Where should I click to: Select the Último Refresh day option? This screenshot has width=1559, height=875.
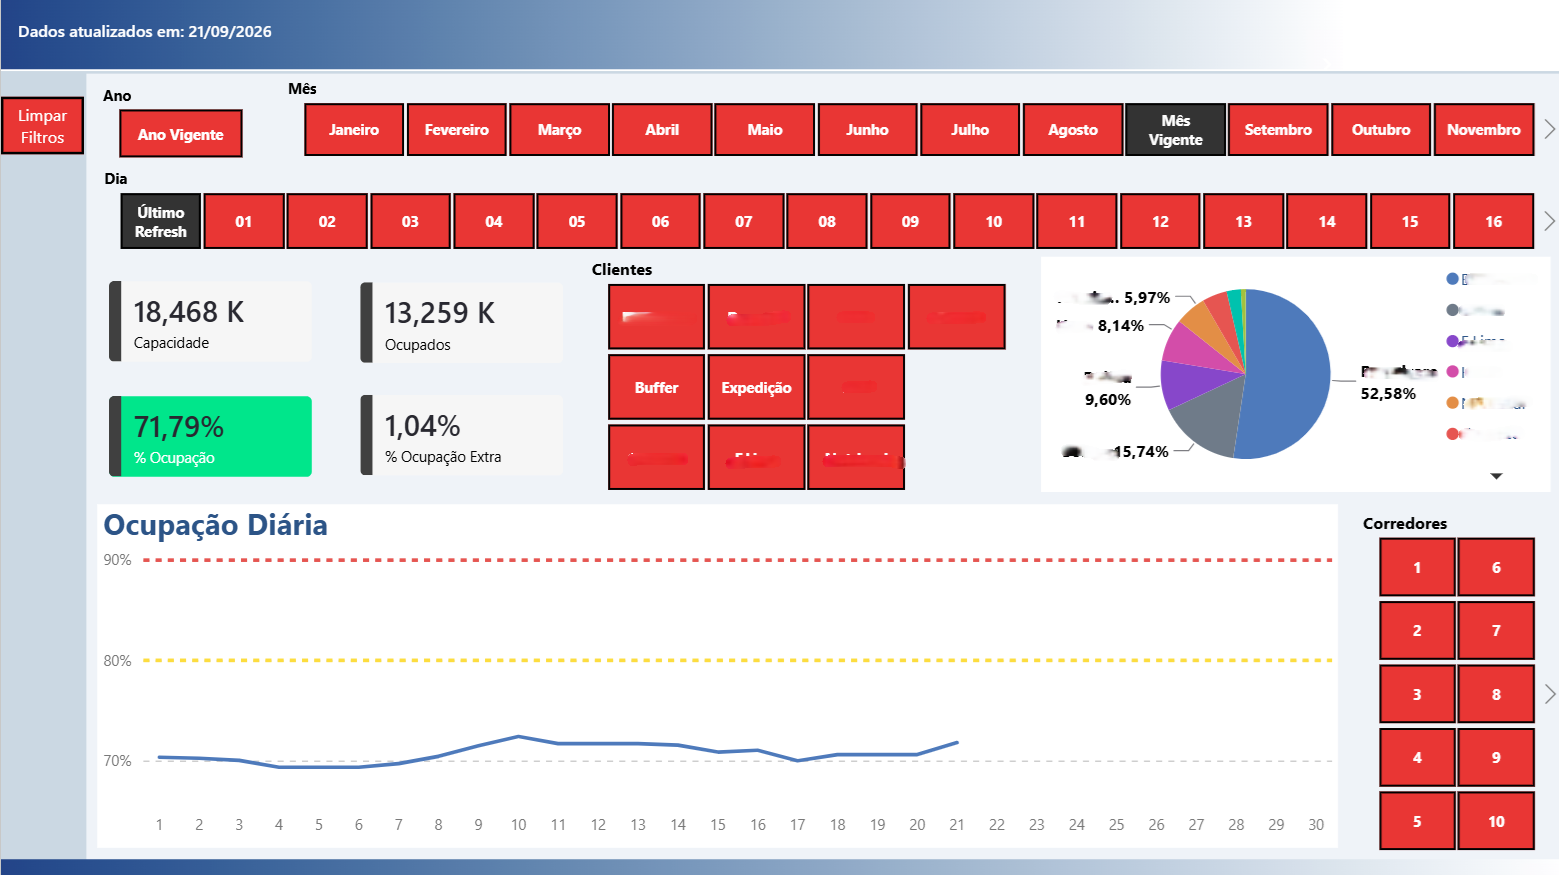pos(161,221)
